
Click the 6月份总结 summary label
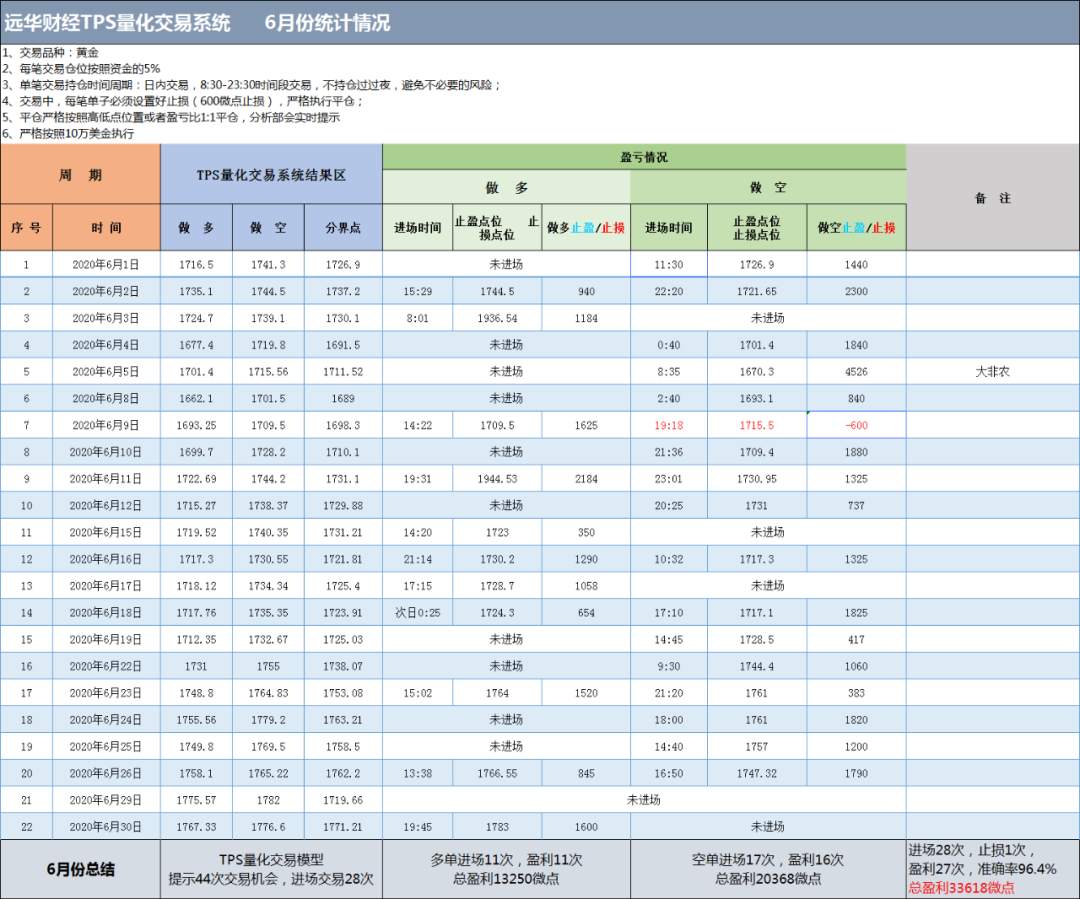click(x=80, y=869)
